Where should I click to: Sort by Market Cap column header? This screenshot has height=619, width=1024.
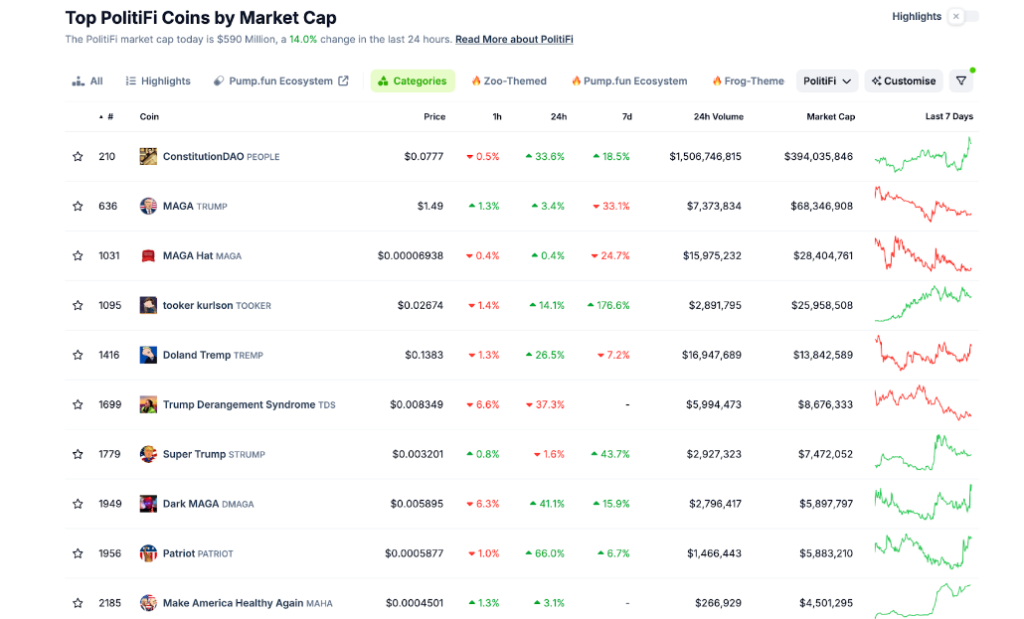(831, 117)
